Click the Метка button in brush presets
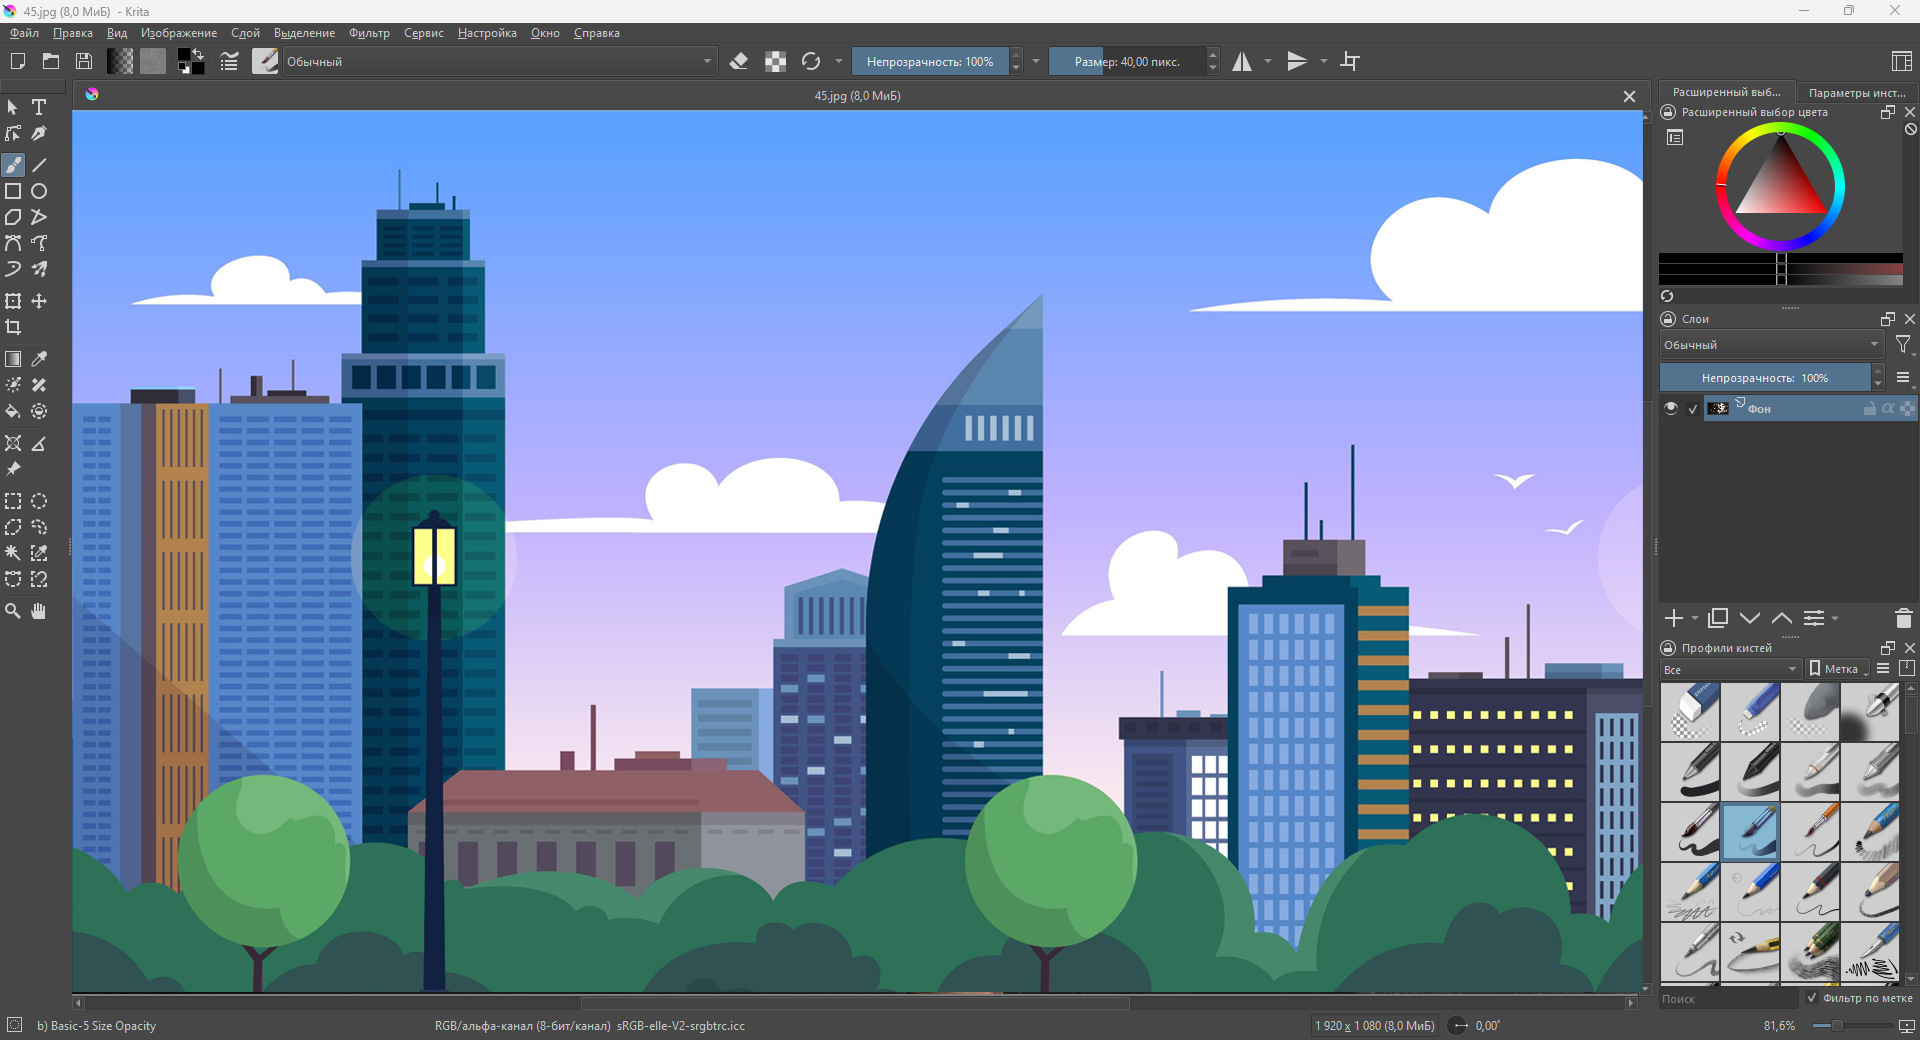Viewport: 1920px width, 1040px height. click(x=1838, y=669)
